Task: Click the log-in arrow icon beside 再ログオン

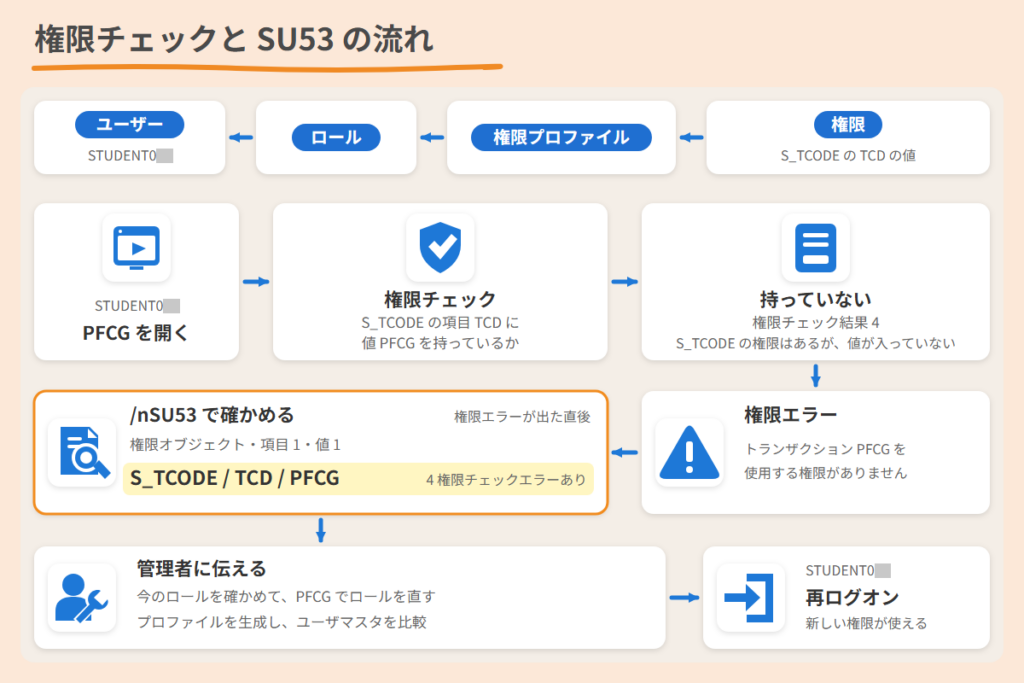Action: click(x=750, y=597)
